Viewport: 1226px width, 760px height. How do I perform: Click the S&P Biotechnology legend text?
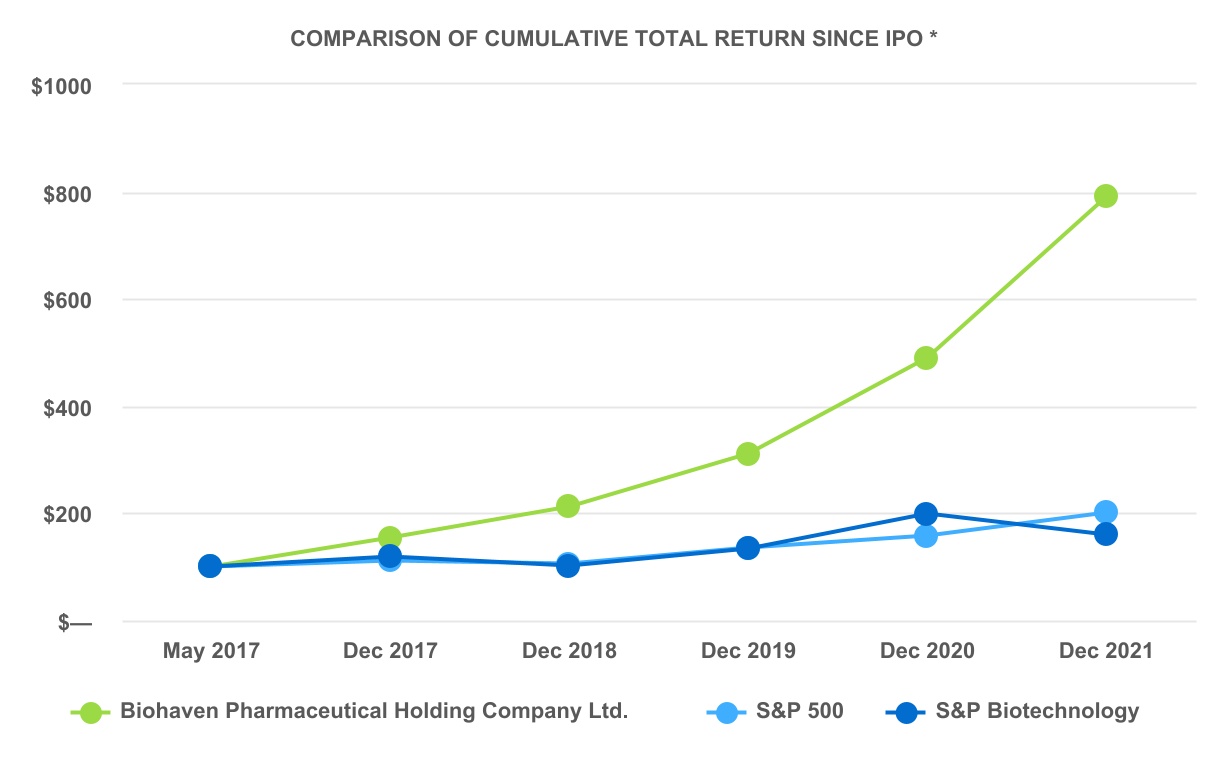tap(1037, 712)
